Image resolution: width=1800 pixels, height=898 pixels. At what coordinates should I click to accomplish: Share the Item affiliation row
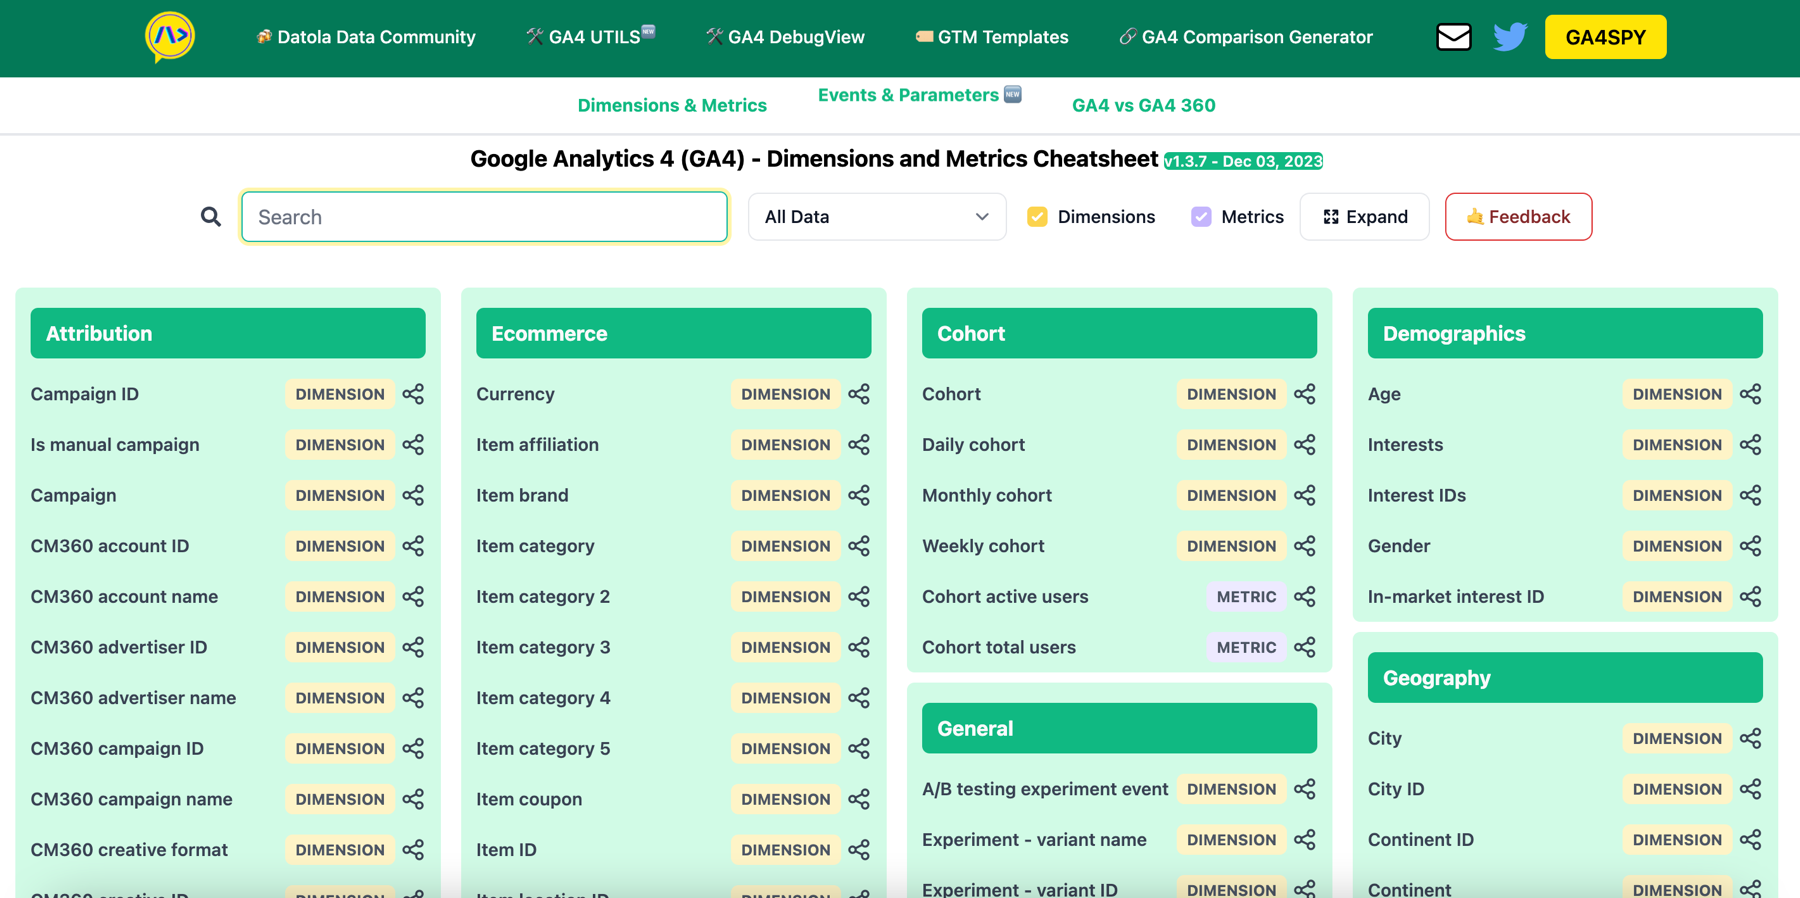[x=859, y=445]
